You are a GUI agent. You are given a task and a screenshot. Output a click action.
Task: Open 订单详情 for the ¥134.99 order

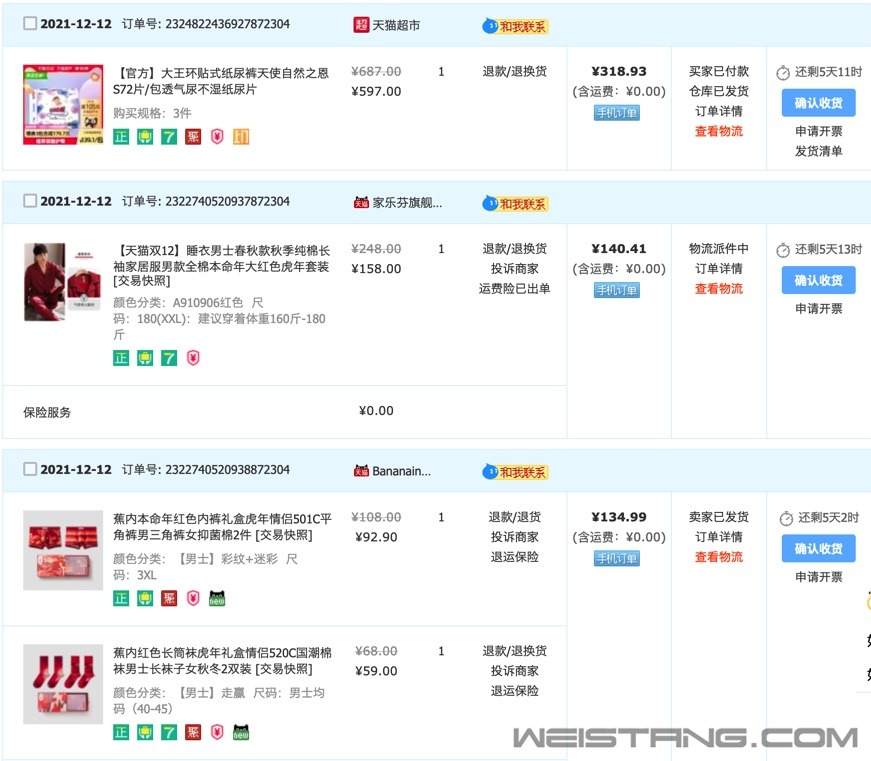719,537
